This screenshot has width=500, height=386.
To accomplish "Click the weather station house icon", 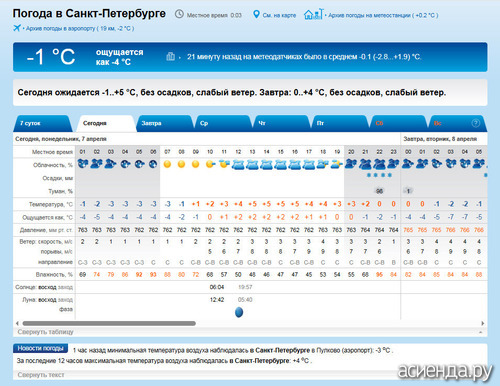I will coord(313,14).
